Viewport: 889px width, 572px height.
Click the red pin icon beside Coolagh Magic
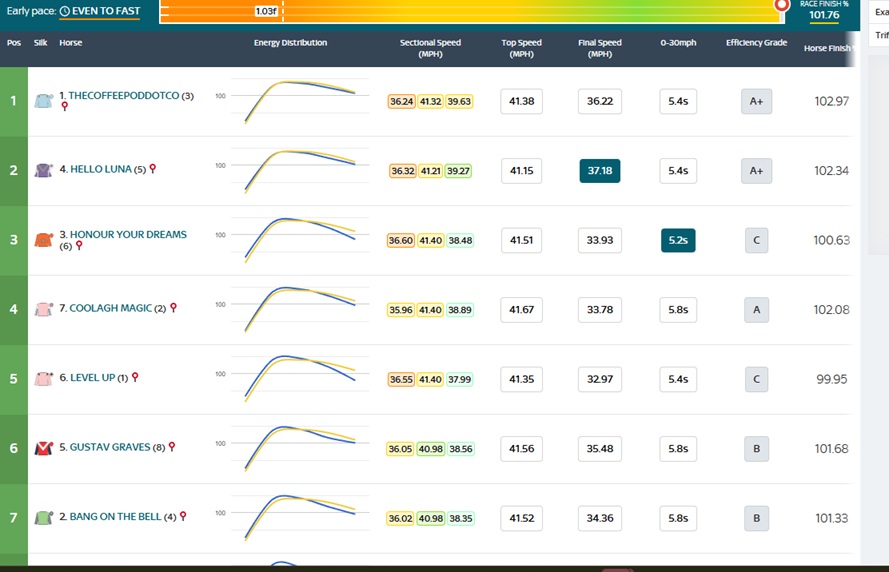(x=173, y=308)
